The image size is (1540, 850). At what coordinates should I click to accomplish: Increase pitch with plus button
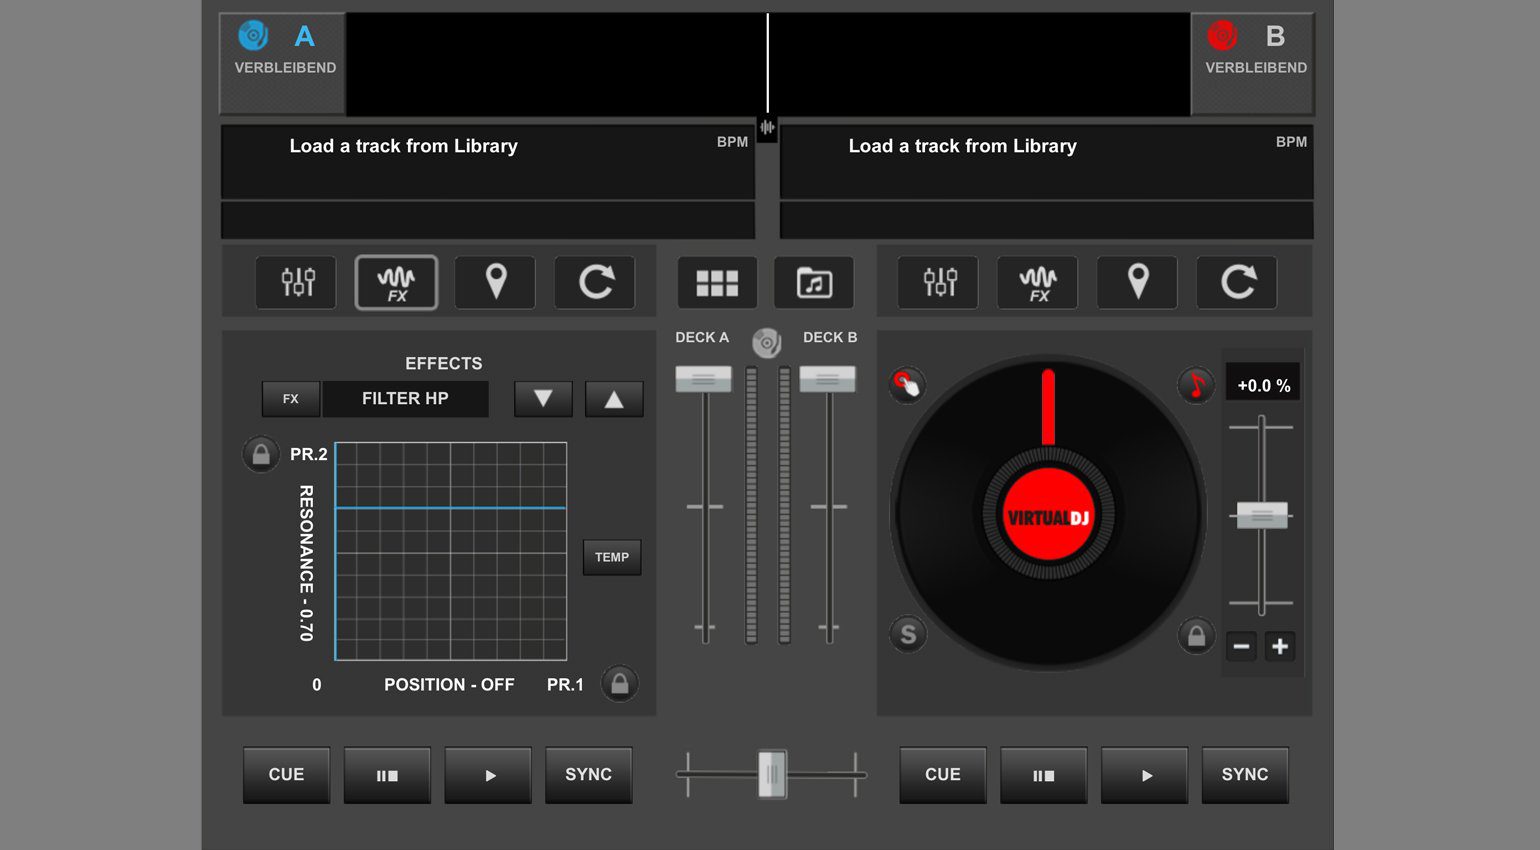tap(1280, 646)
